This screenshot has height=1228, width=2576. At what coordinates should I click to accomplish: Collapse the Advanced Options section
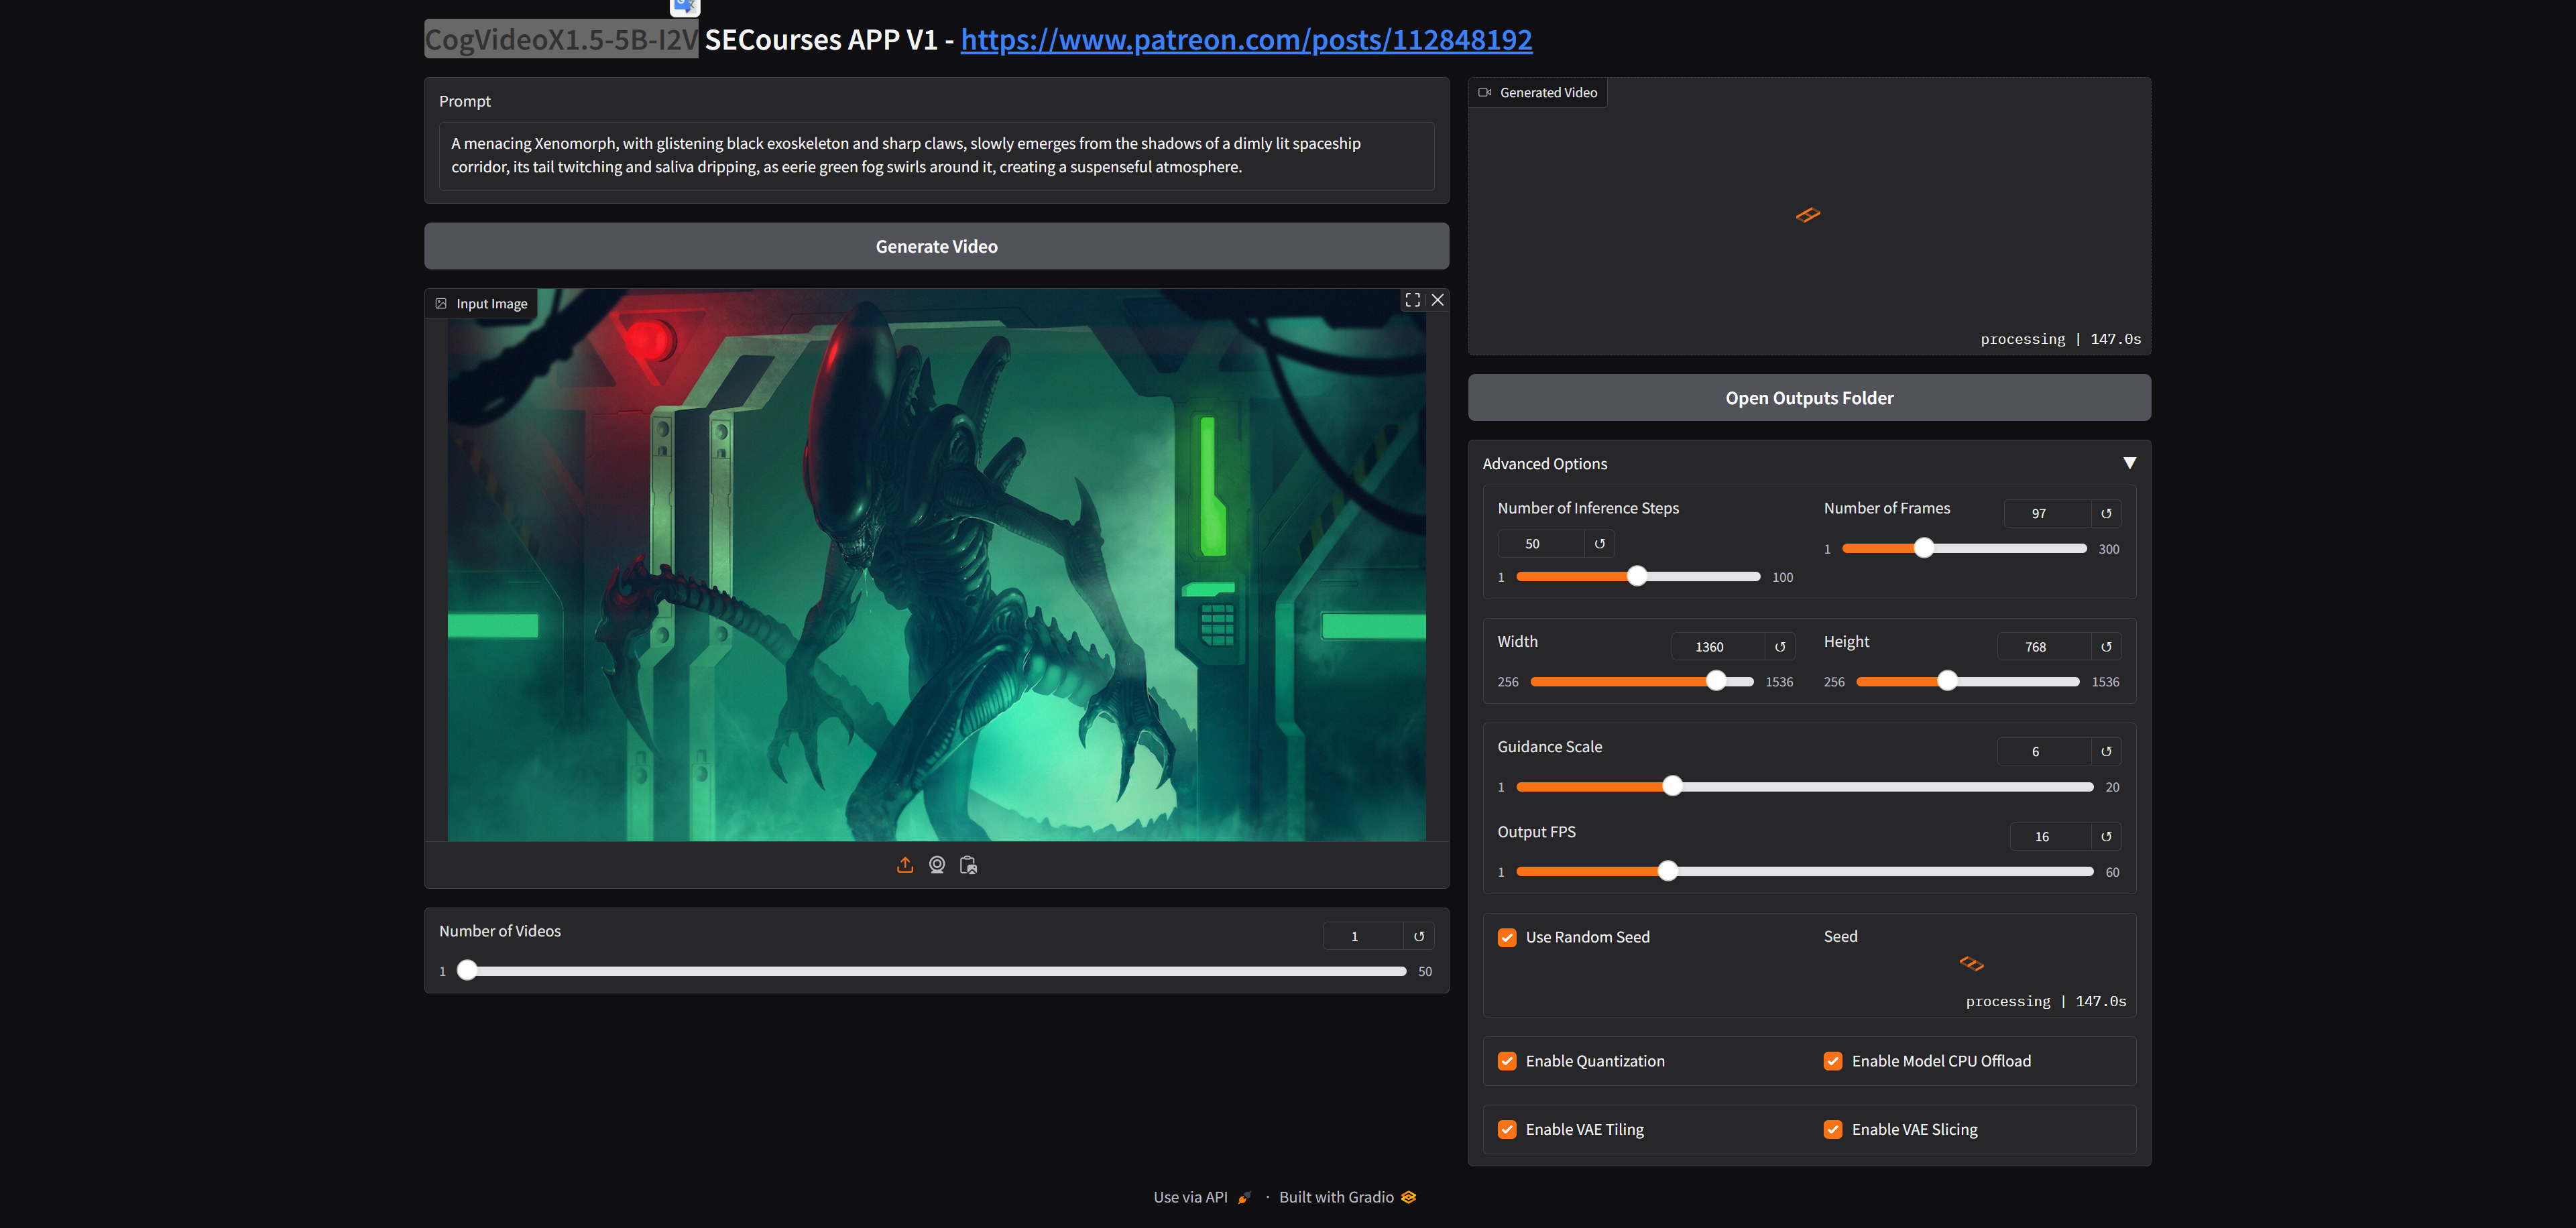[x=2129, y=464]
